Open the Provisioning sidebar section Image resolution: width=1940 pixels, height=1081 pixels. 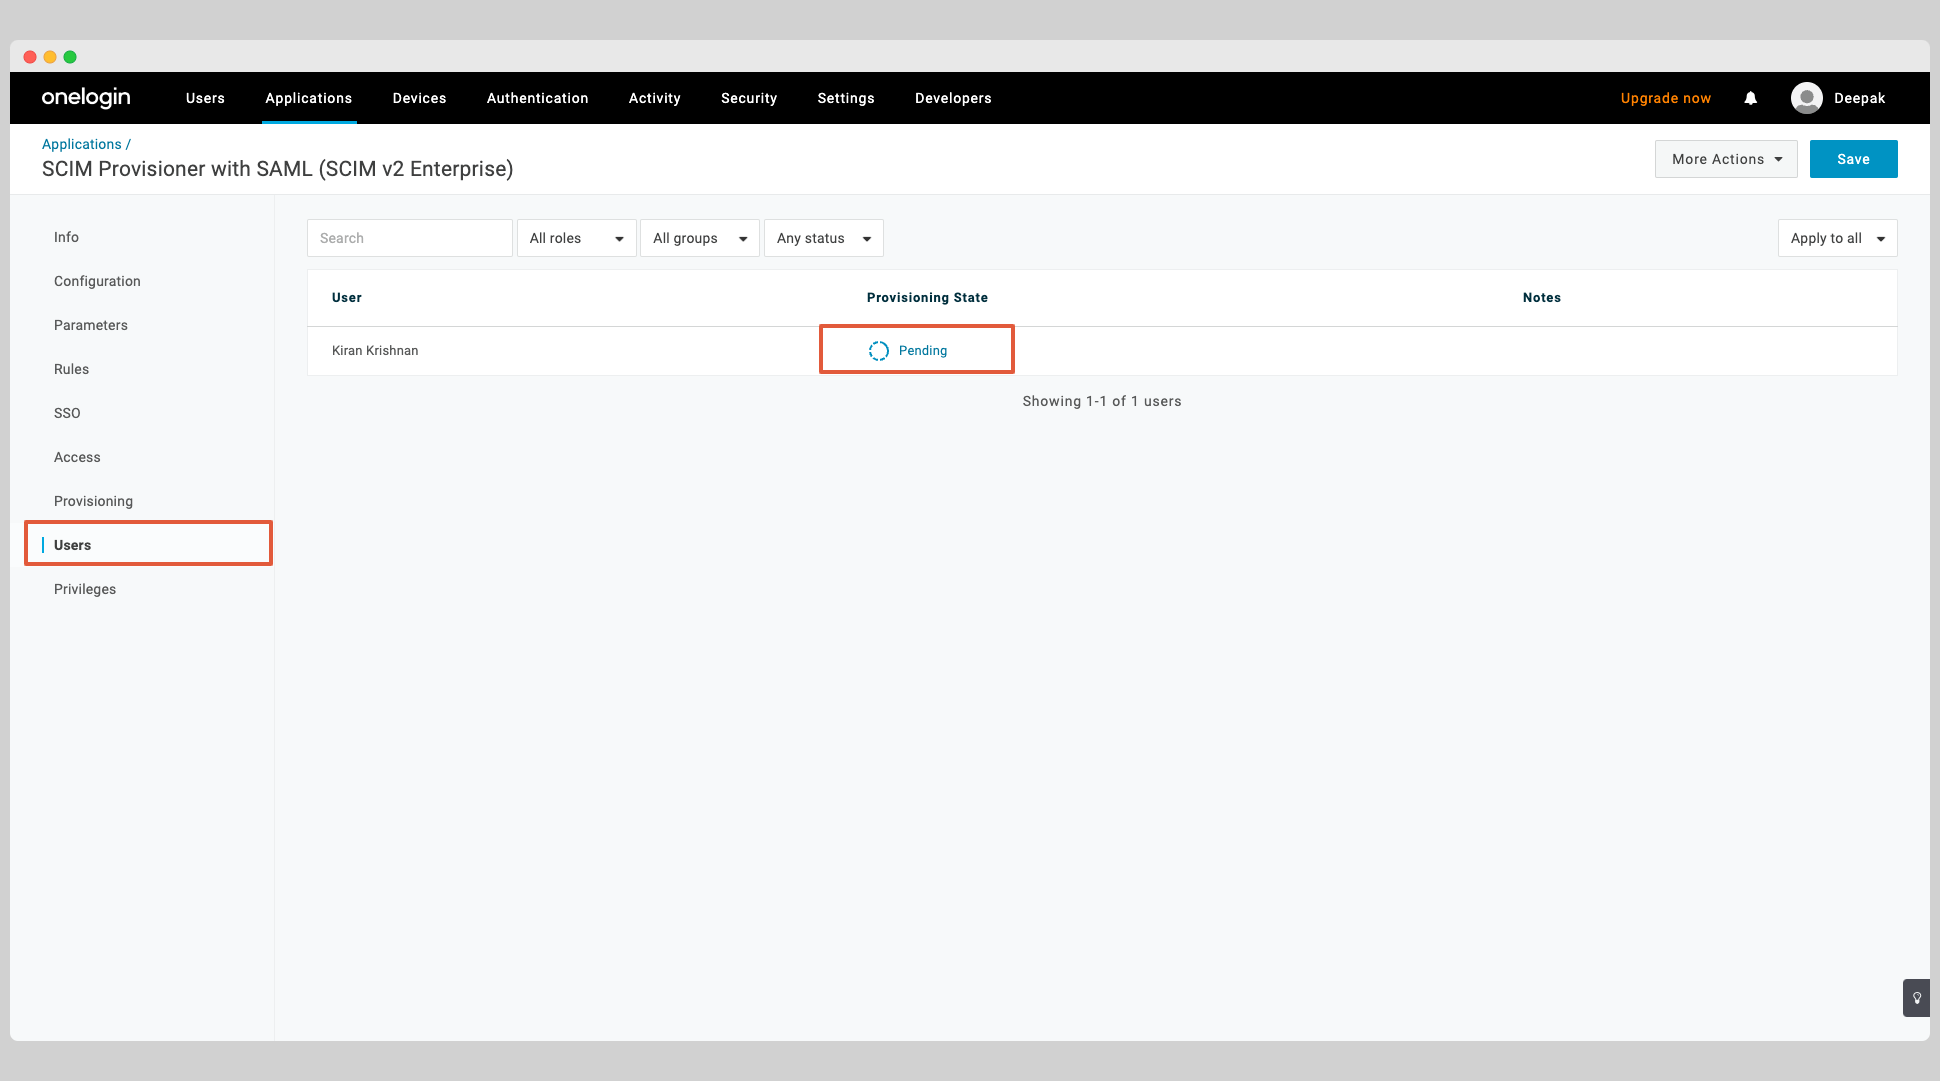(93, 501)
